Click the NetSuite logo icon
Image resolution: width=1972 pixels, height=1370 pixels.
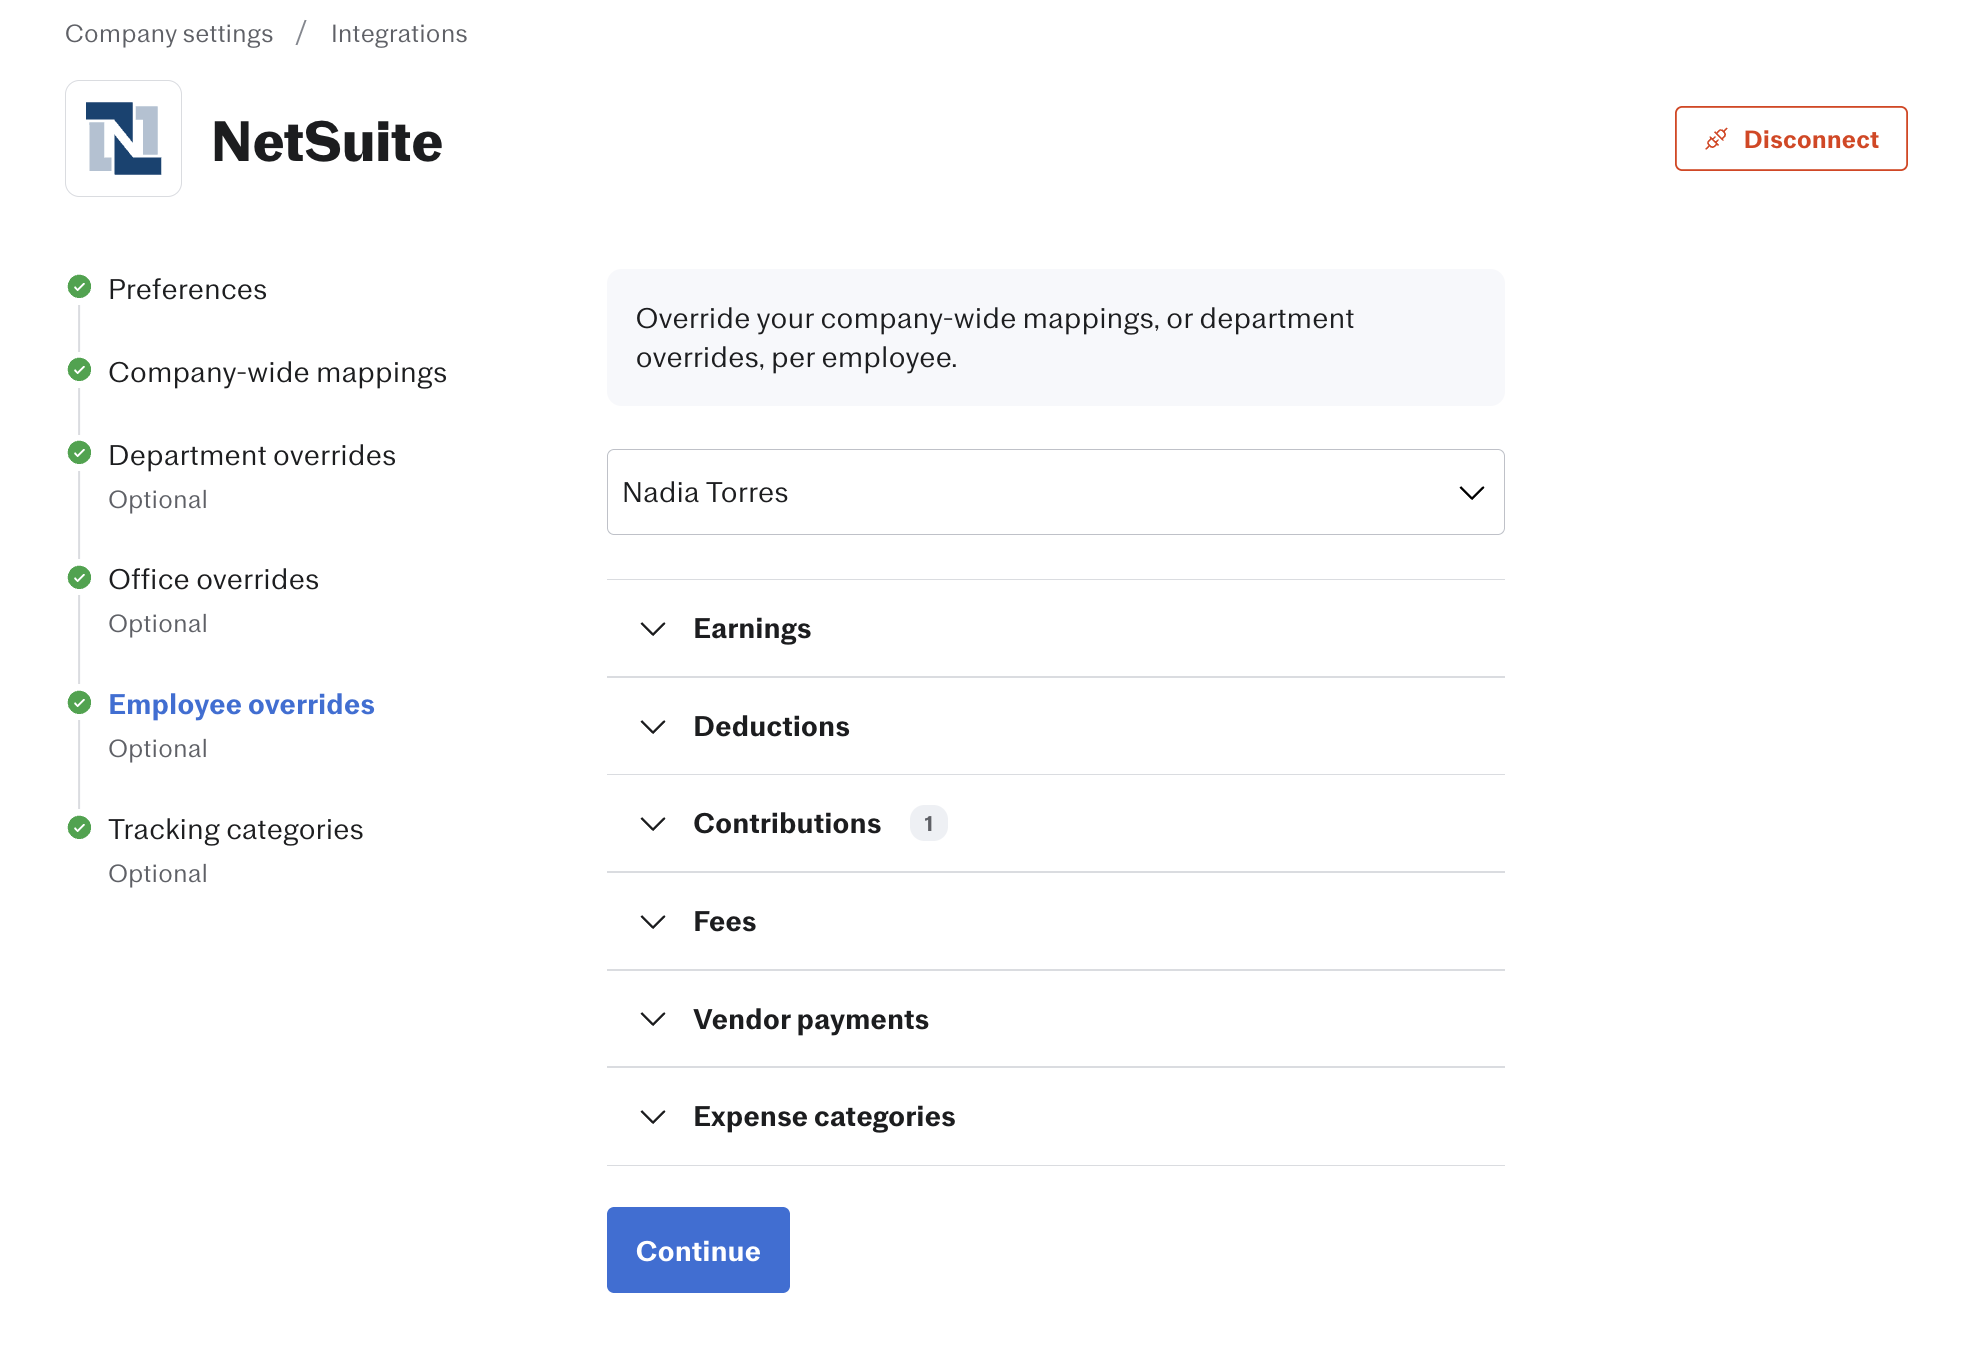pos(123,139)
